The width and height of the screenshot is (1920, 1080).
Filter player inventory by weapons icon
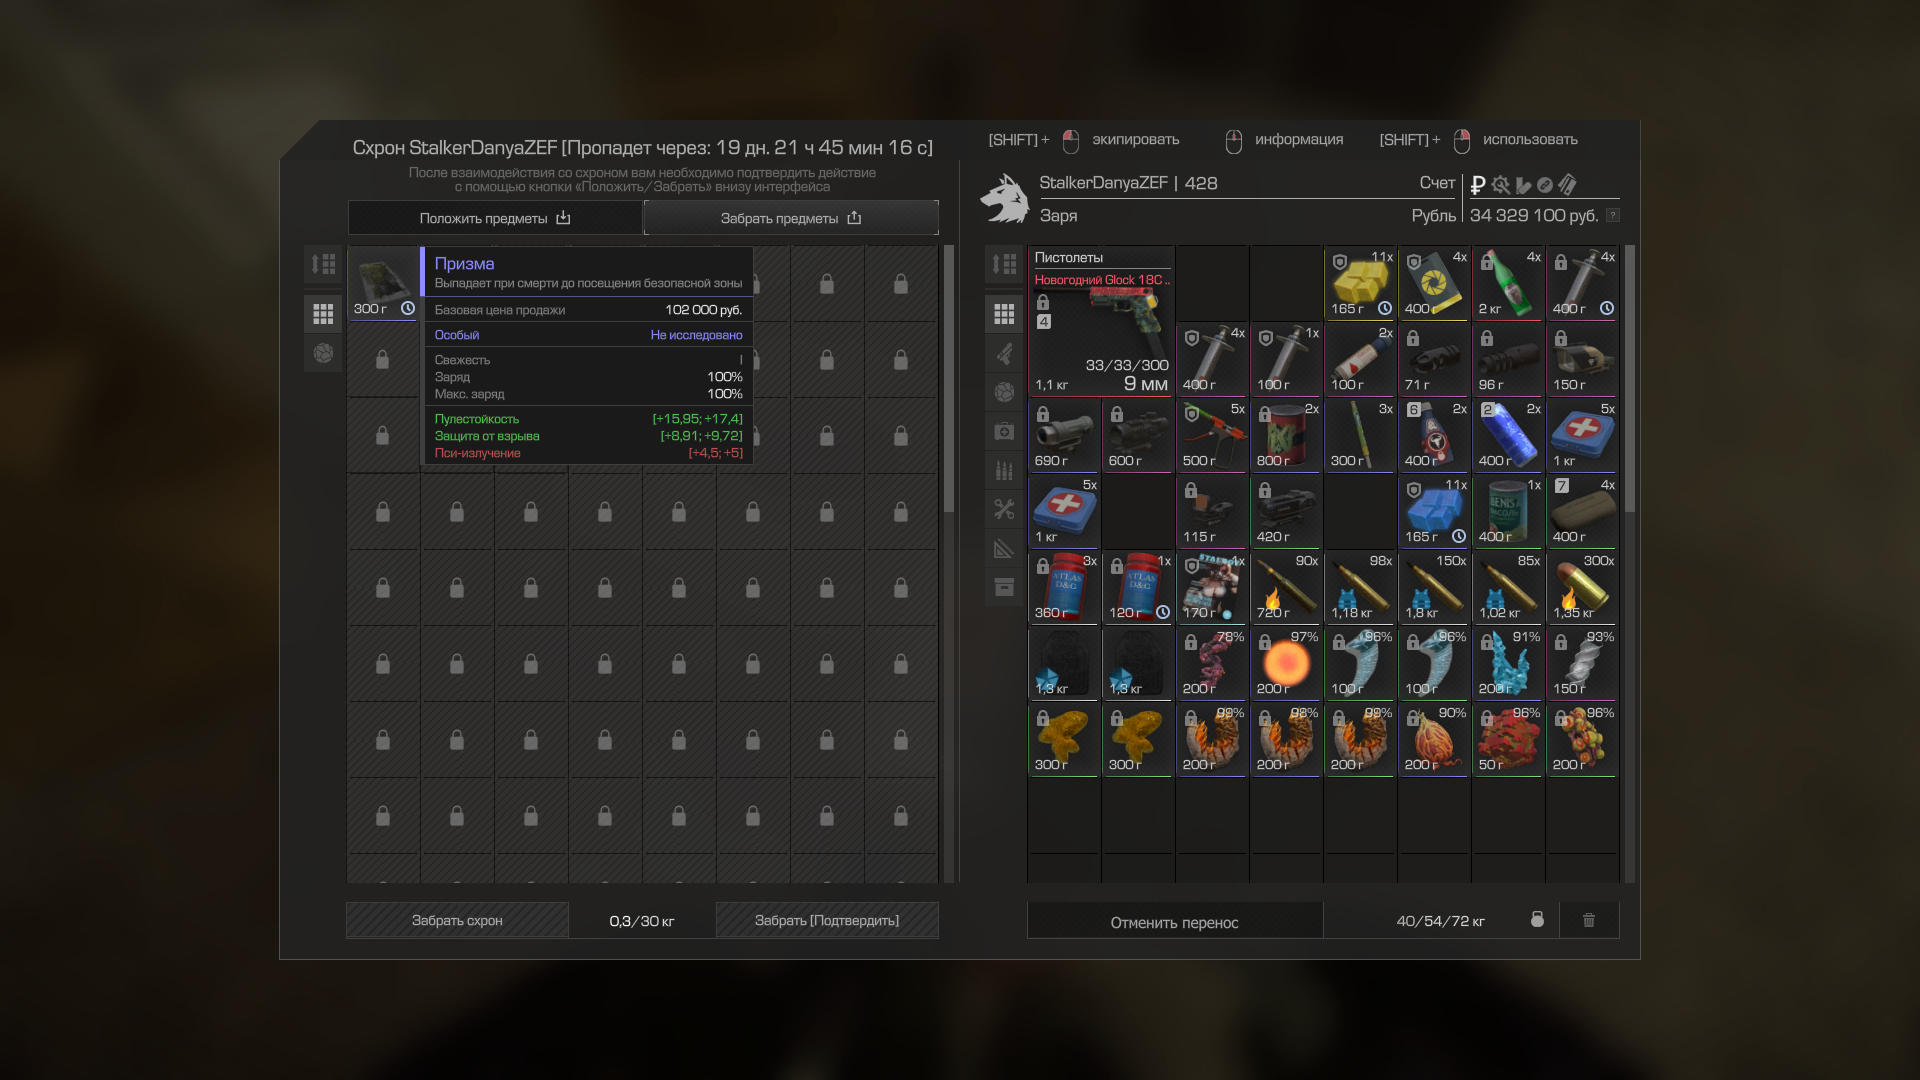(1004, 353)
